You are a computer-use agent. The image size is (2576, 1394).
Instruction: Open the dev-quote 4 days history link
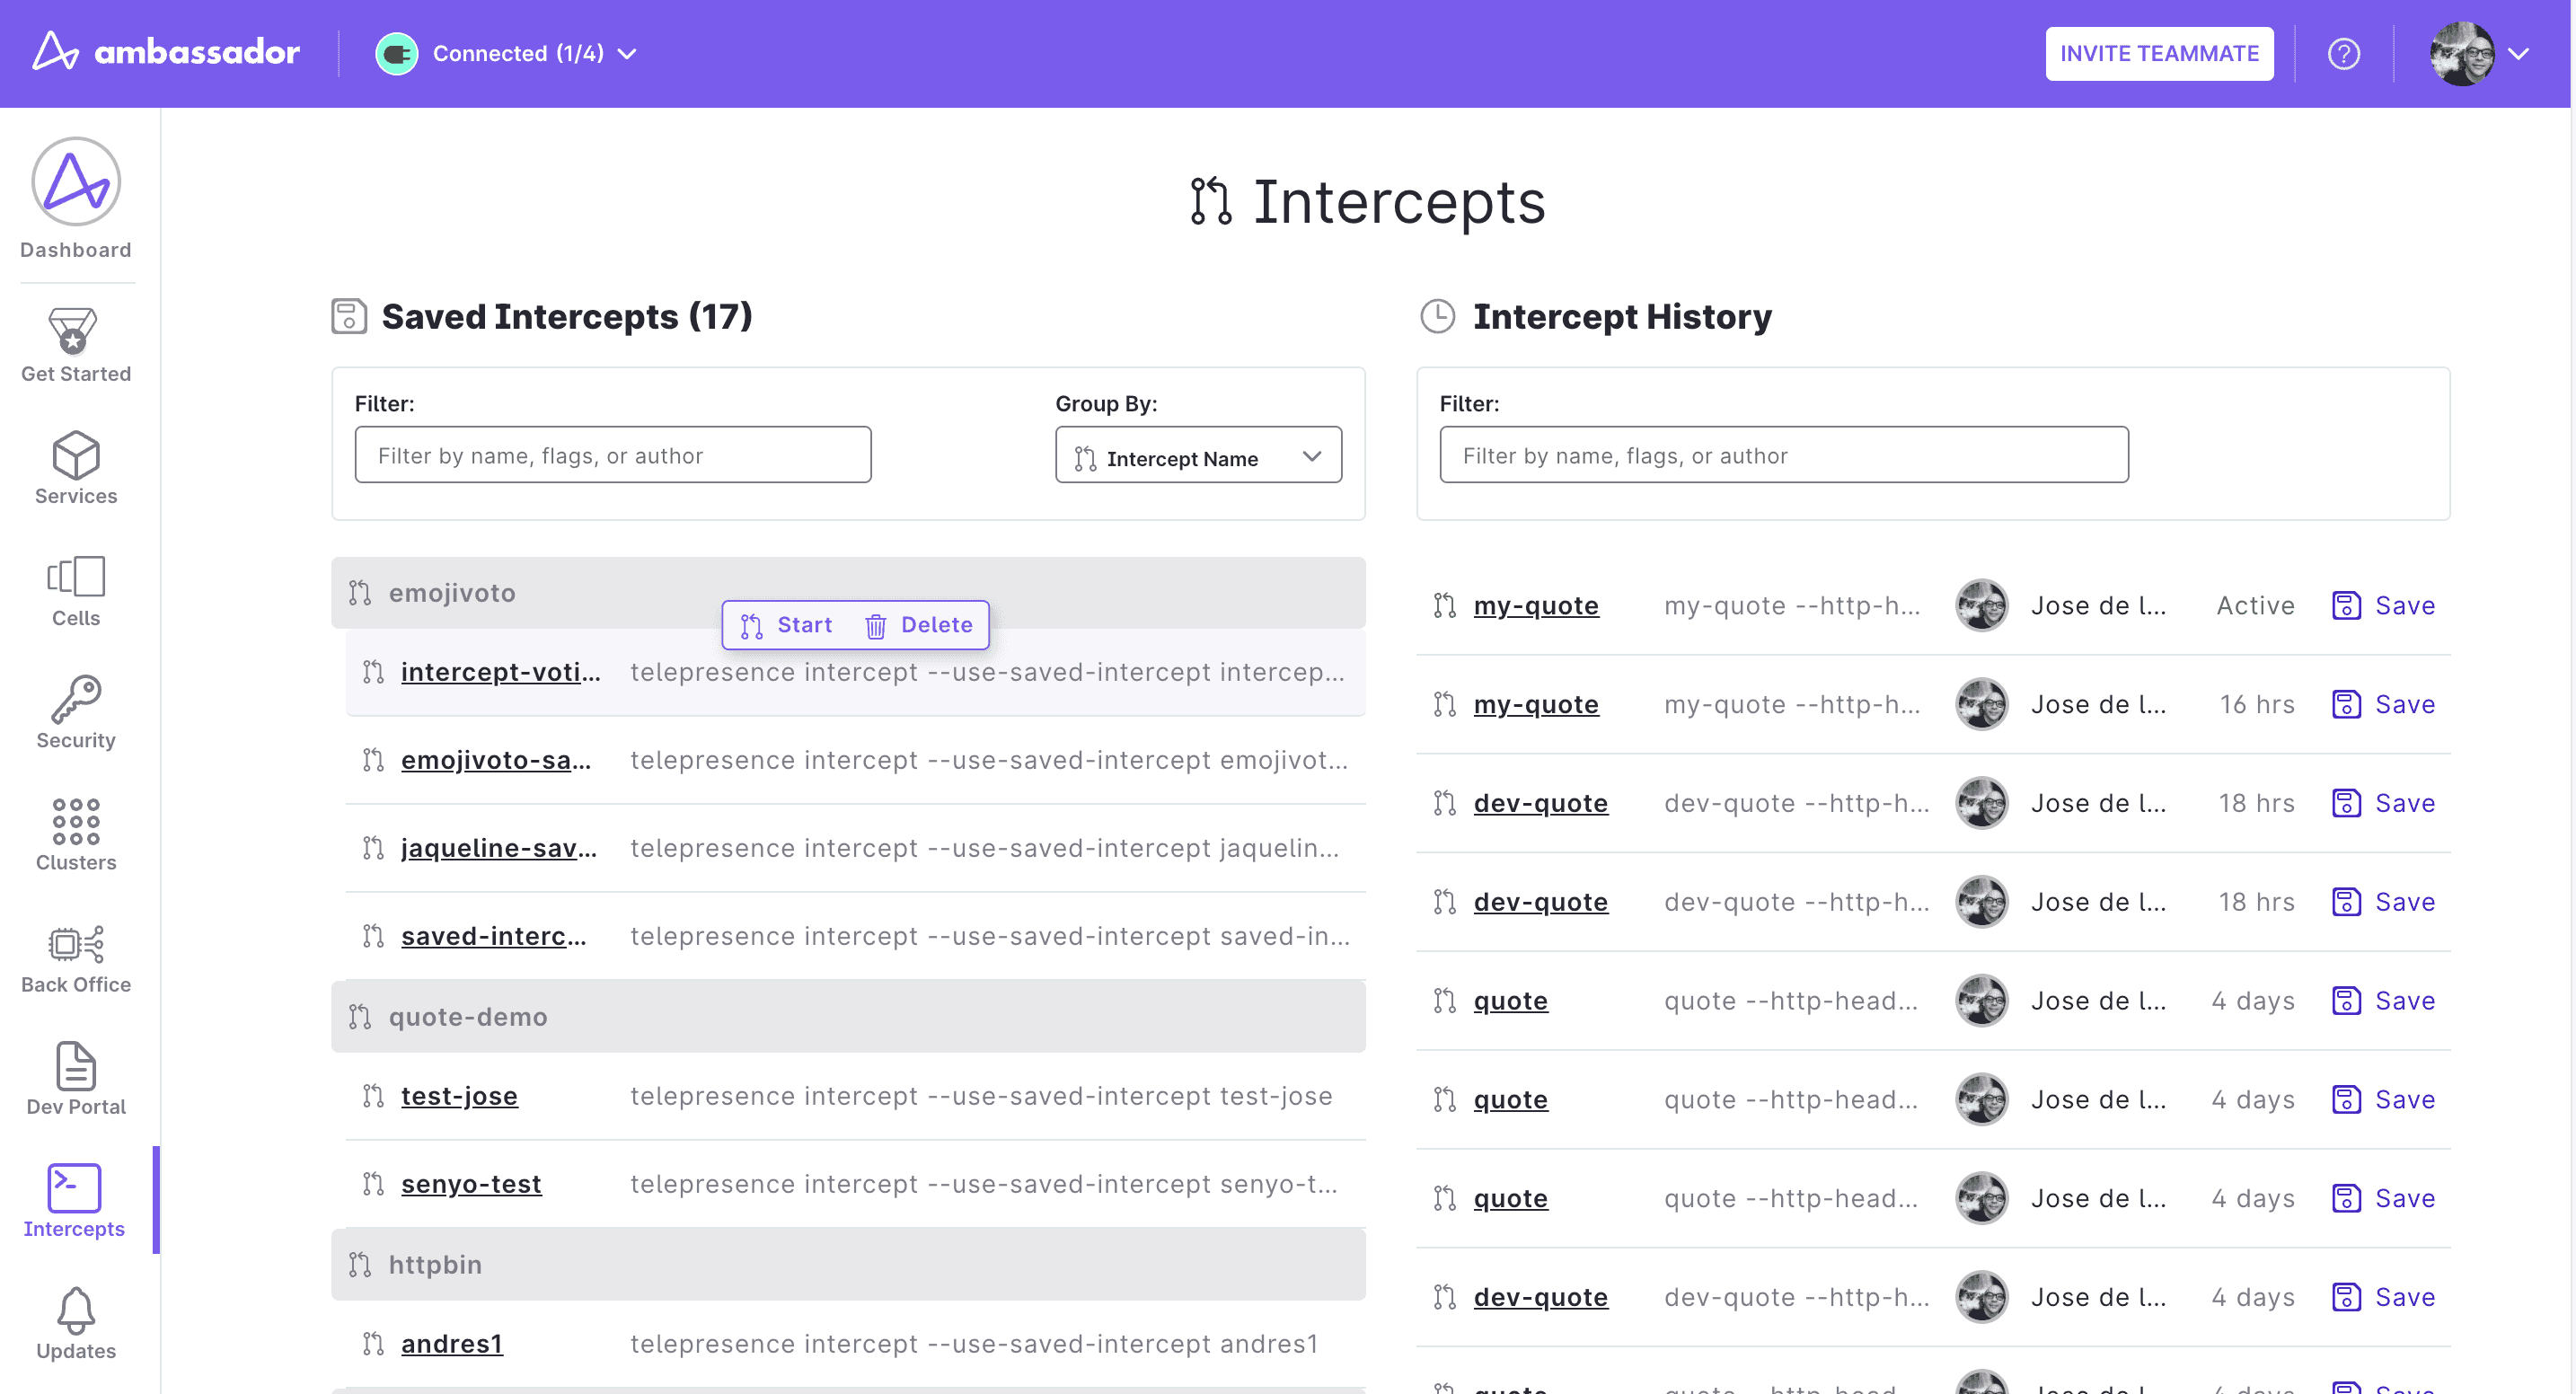coord(1541,1297)
